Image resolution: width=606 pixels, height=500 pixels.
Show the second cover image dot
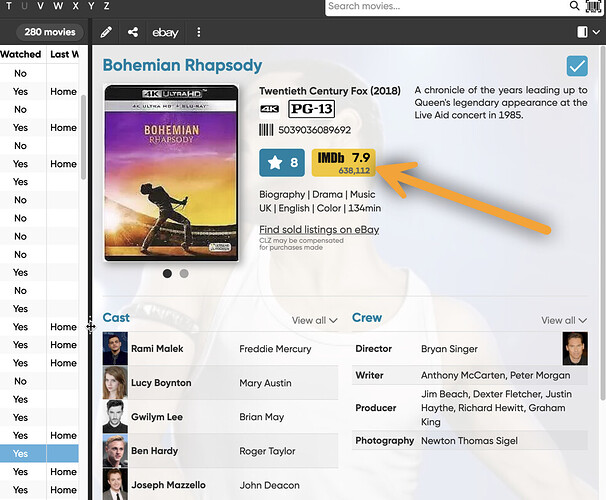point(184,273)
